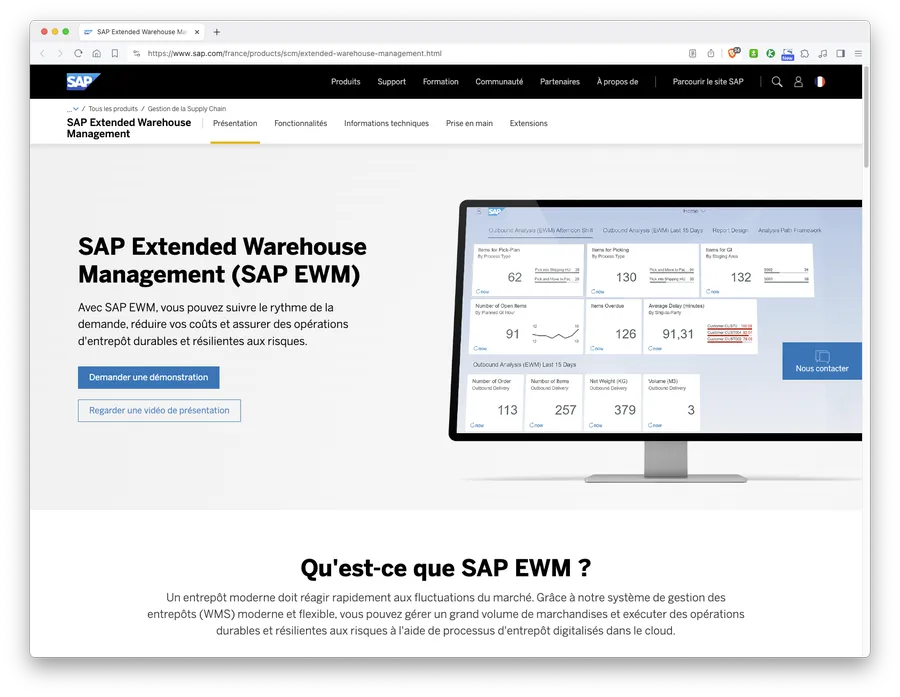
Task: Open the user account profile icon
Action: pyautogui.click(x=798, y=82)
